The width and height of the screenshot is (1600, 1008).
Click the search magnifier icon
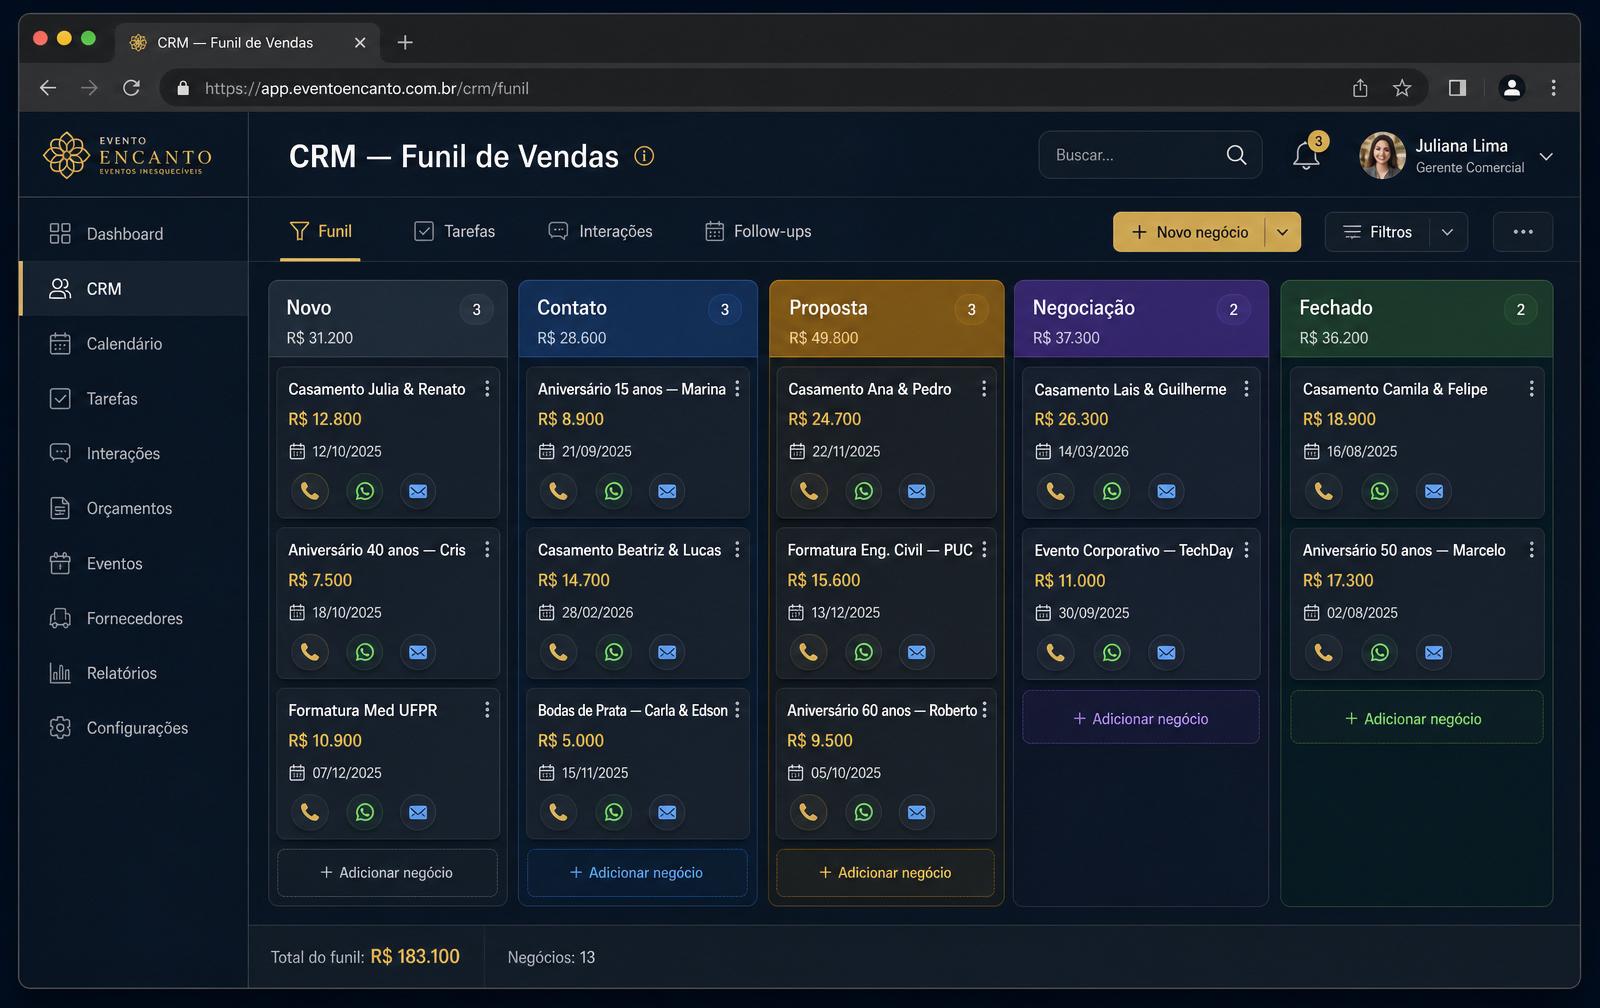click(x=1236, y=155)
